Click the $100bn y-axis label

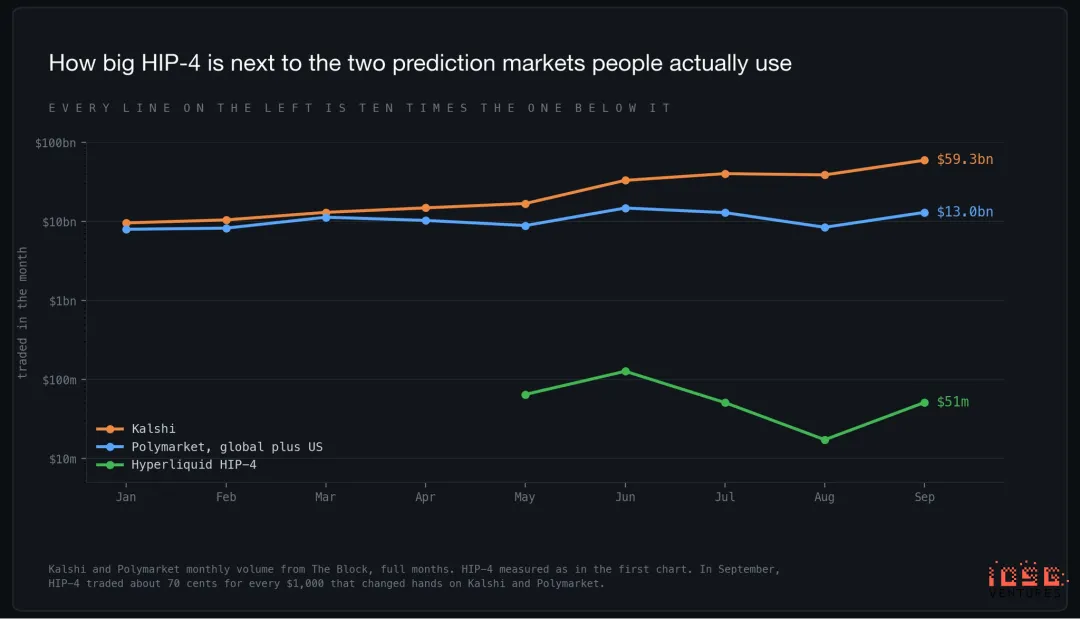click(x=56, y=143)
